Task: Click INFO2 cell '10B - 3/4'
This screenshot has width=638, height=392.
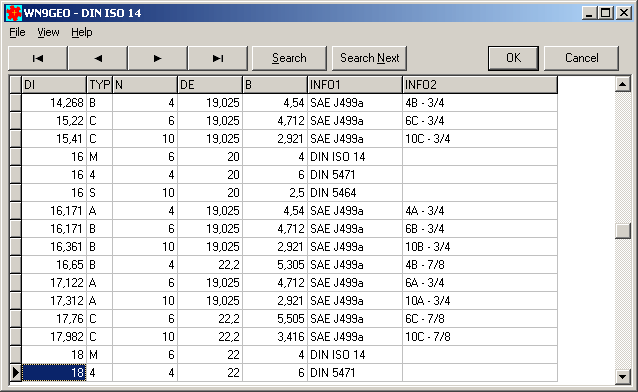Action: click(480, 247)
